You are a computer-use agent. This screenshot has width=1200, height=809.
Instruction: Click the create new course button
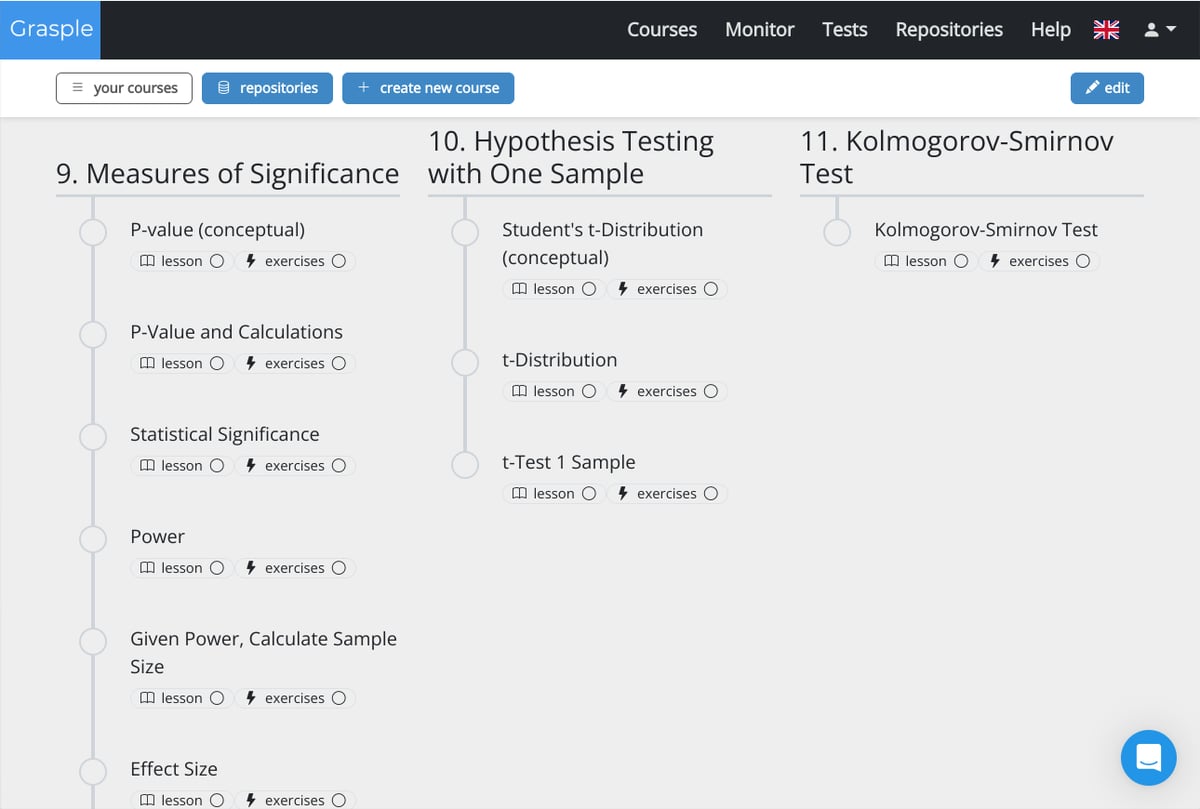click(x=428, y=88)
